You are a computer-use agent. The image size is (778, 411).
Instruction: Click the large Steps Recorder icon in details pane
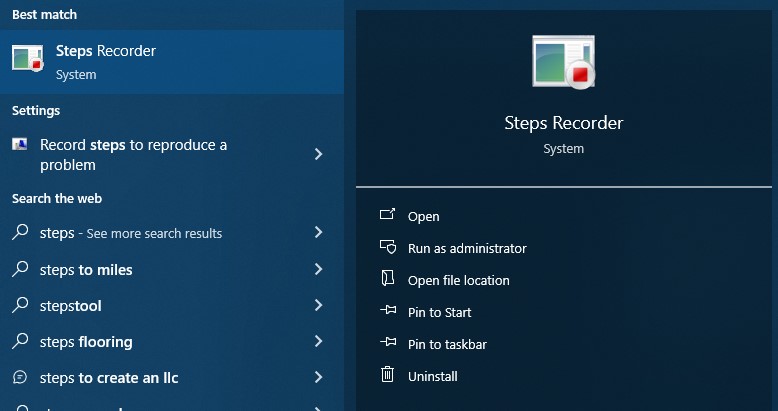tap(564, 63)
